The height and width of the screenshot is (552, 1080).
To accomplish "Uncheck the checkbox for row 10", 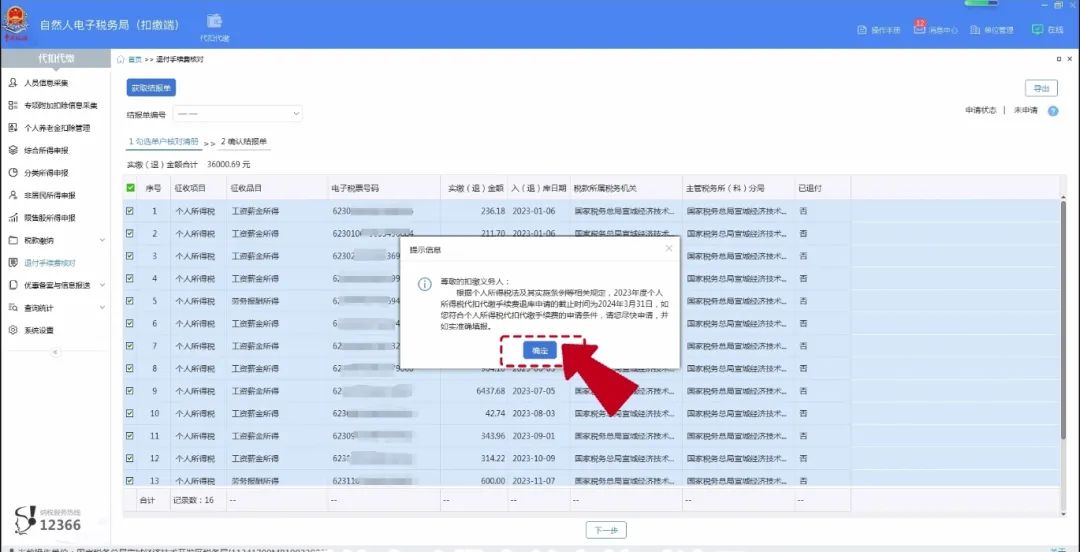I will tap(130, 413).
